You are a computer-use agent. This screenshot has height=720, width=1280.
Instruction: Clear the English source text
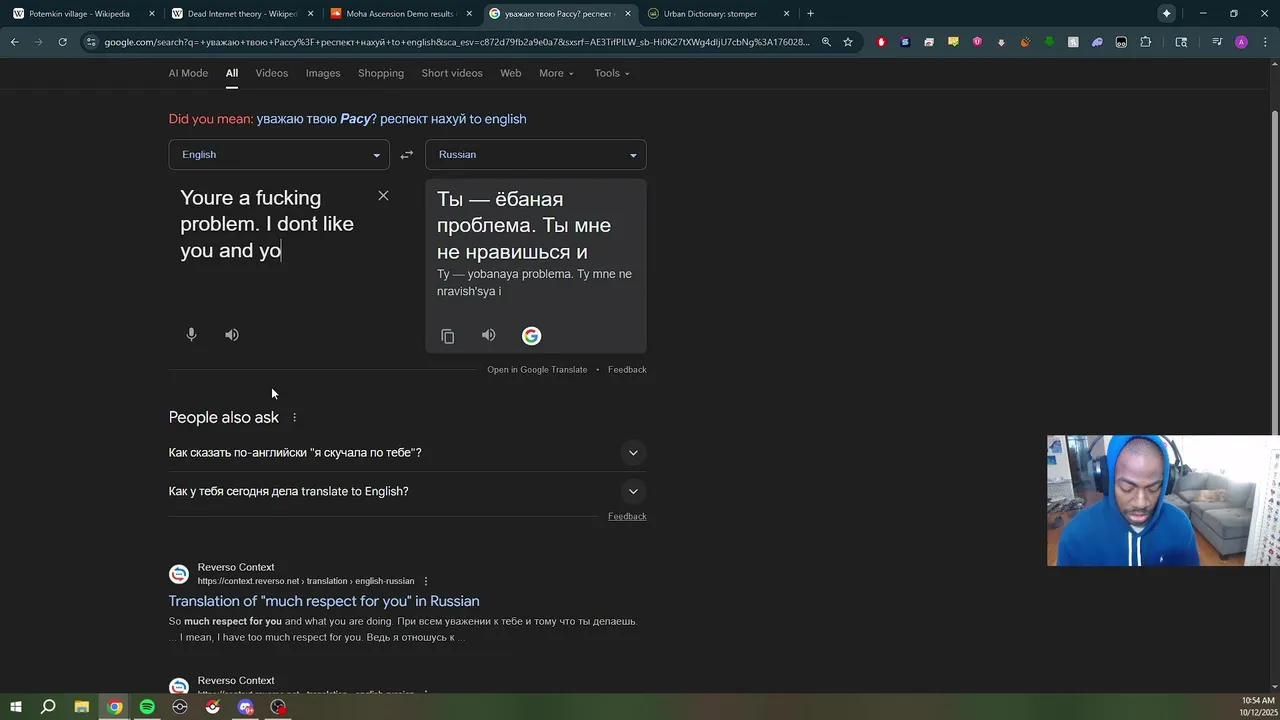383,195
